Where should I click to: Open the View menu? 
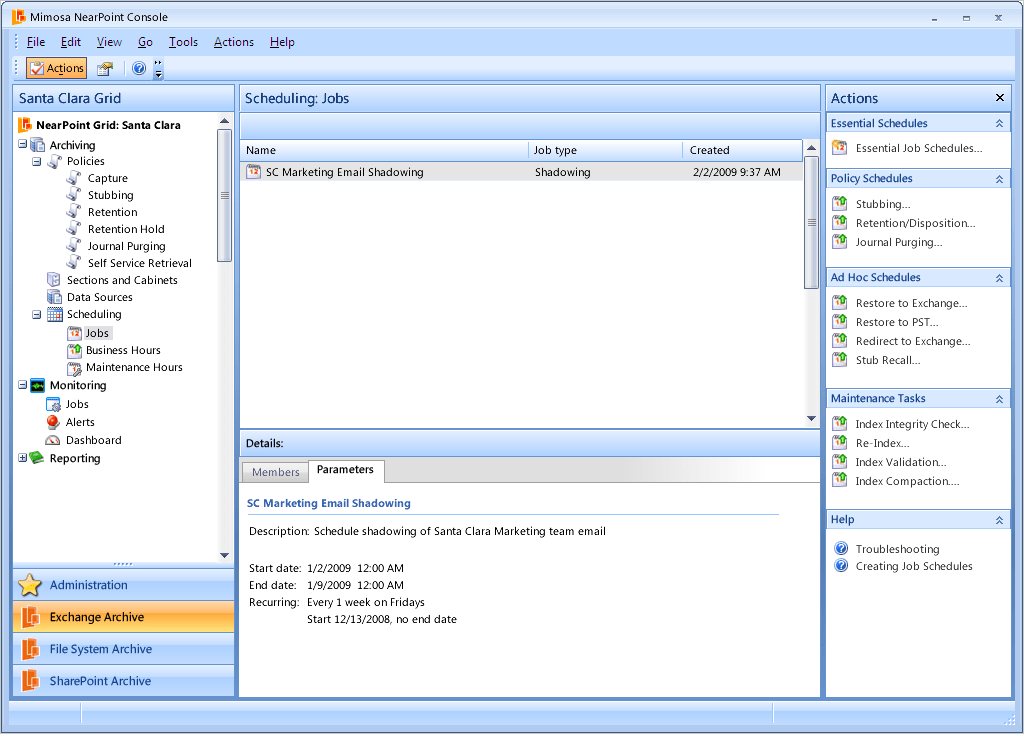109,42
